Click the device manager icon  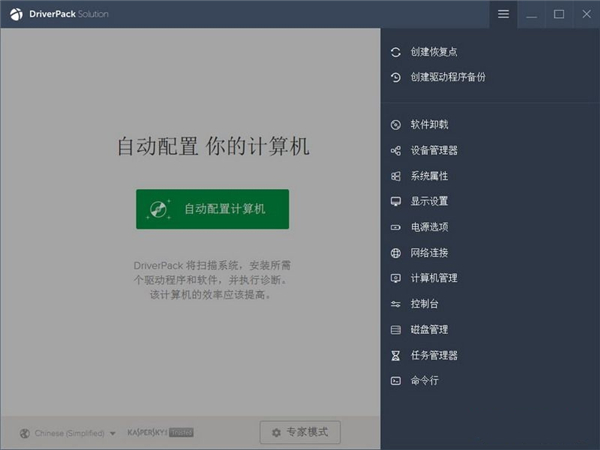[x=396, y=151]
